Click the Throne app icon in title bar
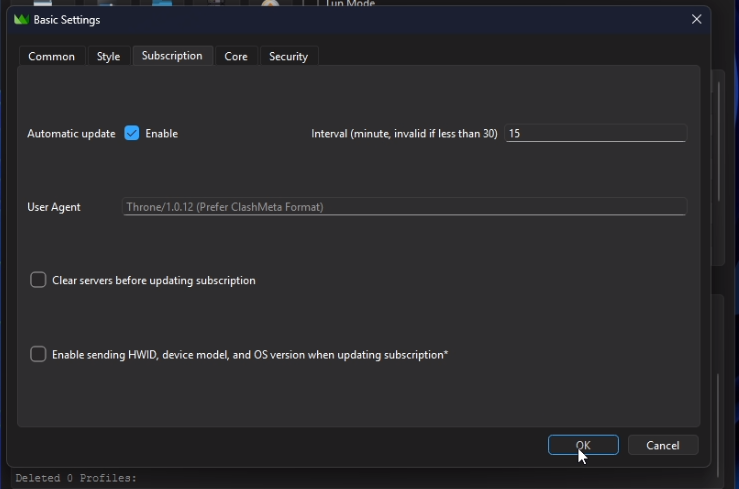 coord(21,20)
